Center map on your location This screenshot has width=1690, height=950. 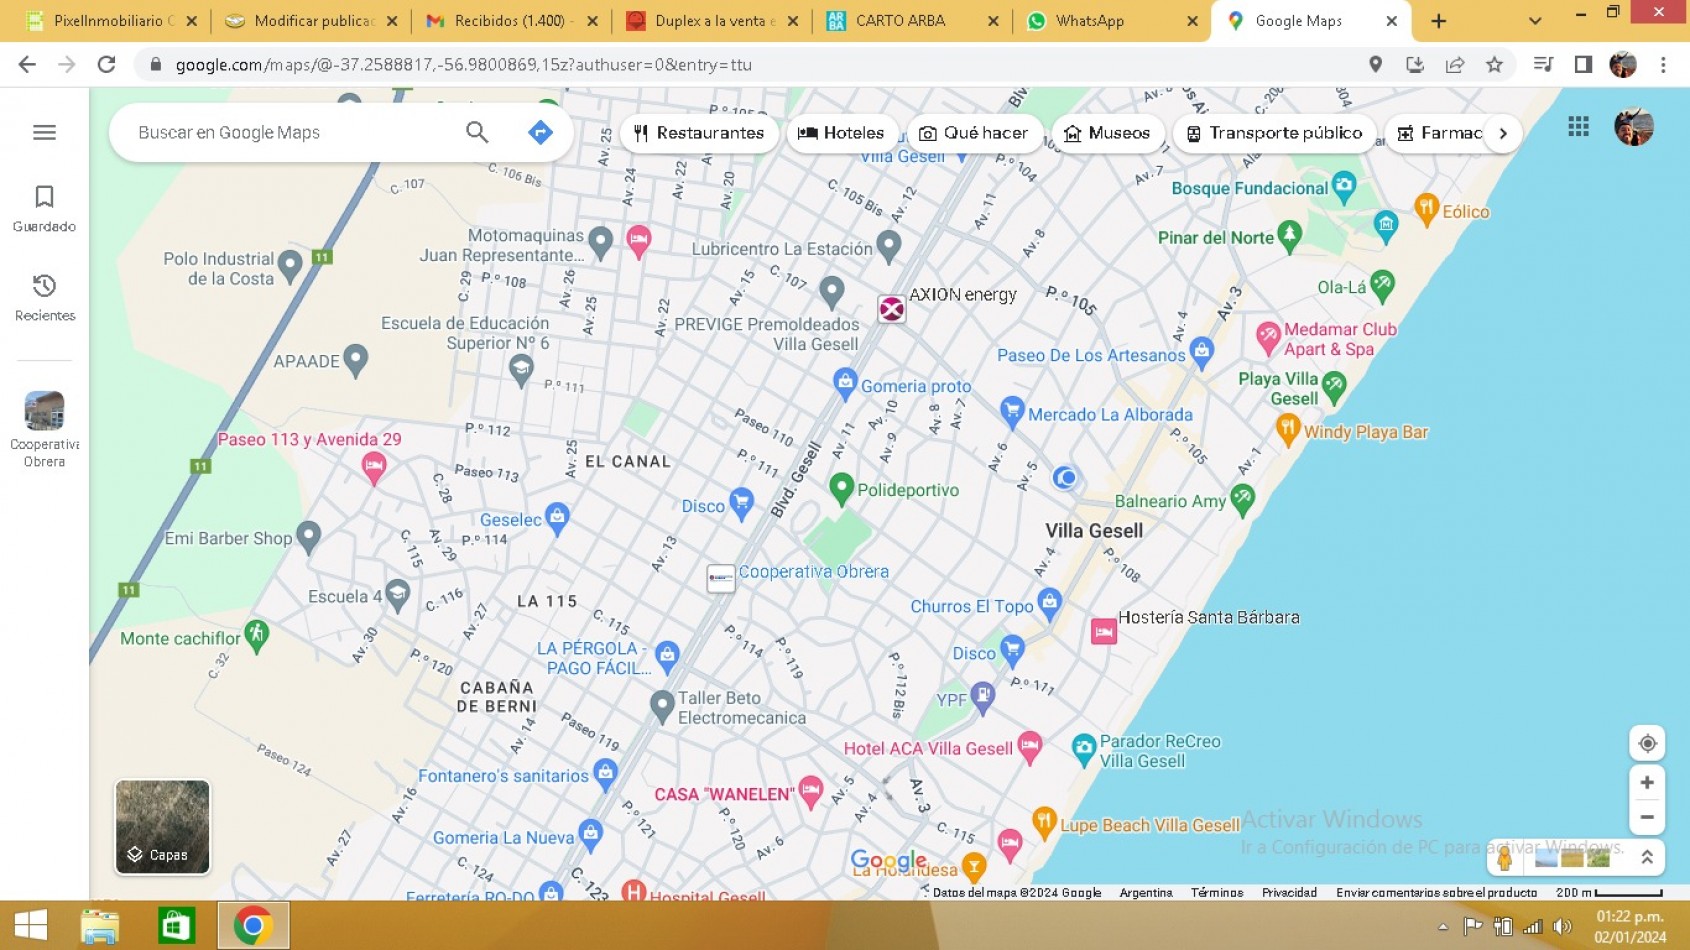coord(1647,744)
